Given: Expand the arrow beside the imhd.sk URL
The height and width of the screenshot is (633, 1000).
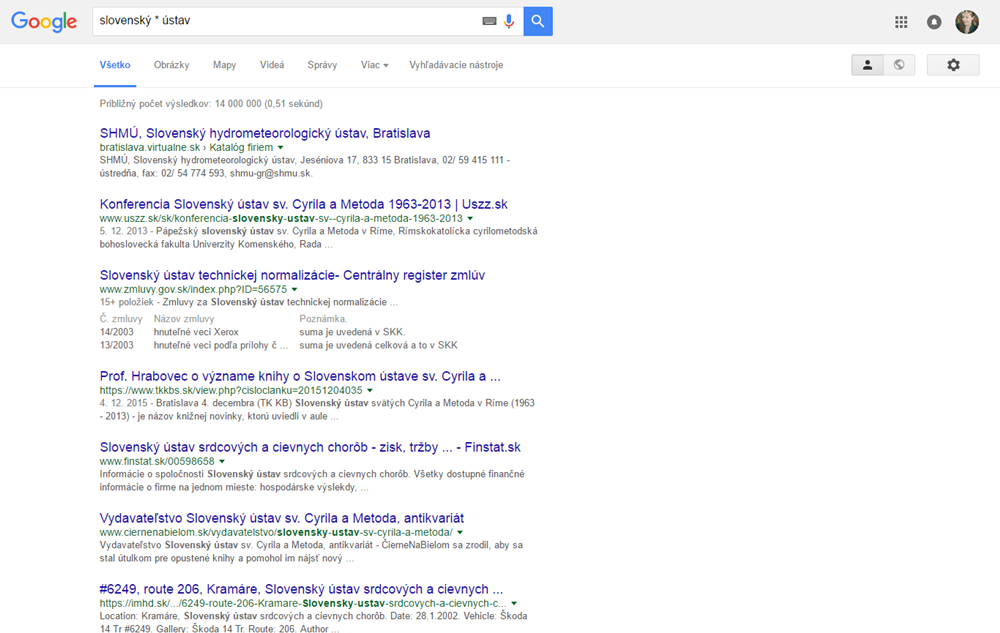Looking at the screenshot, I should pyautogui.click(x=514, y=603).
